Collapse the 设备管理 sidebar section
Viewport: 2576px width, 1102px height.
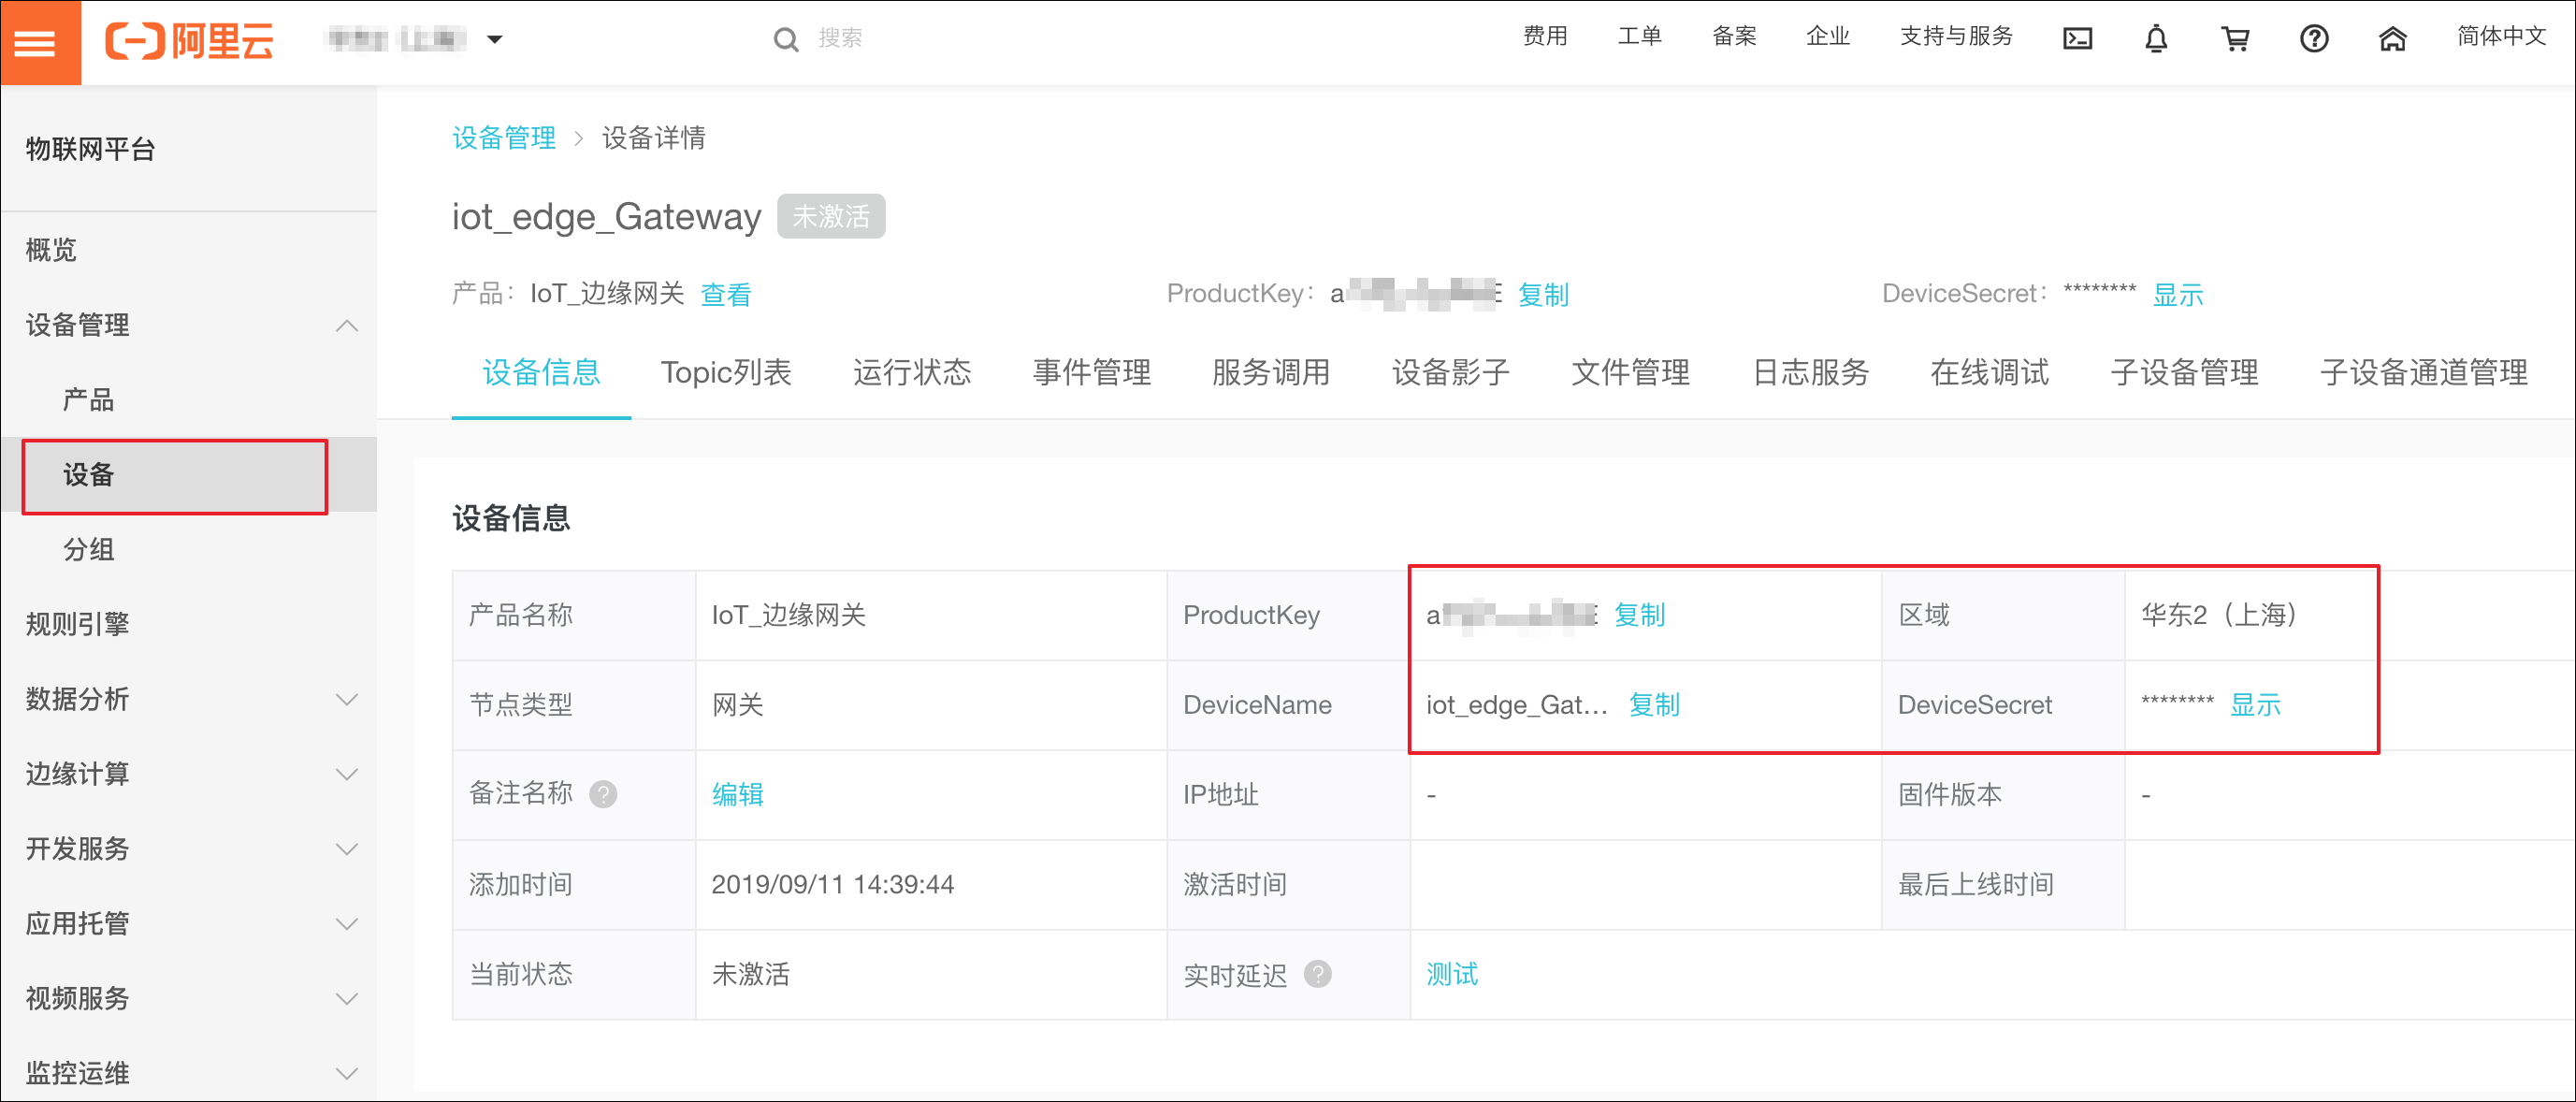[x=347, y=325]
